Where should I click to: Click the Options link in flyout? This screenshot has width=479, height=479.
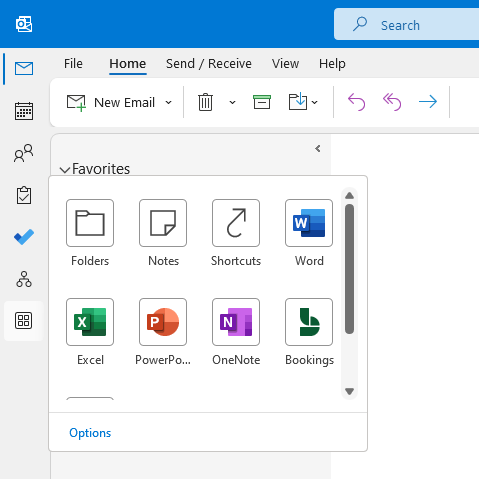tap(90, 433)
